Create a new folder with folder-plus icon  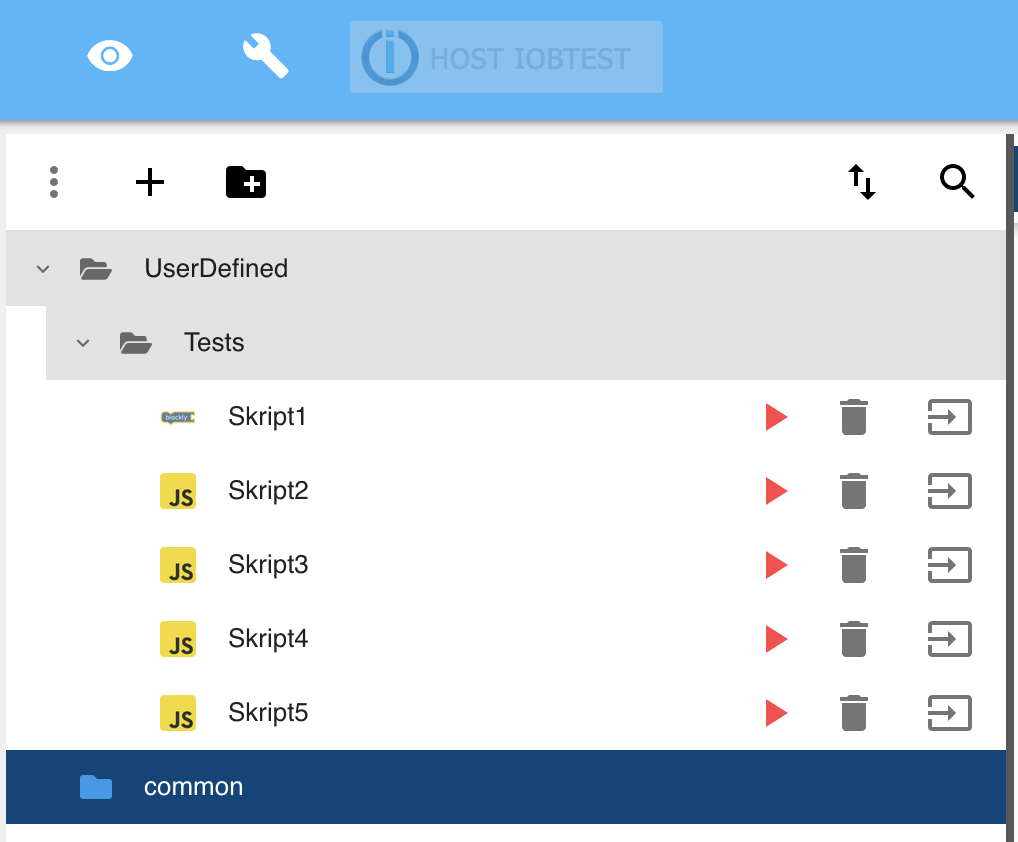pyautogui.click(x=246, y=182)
